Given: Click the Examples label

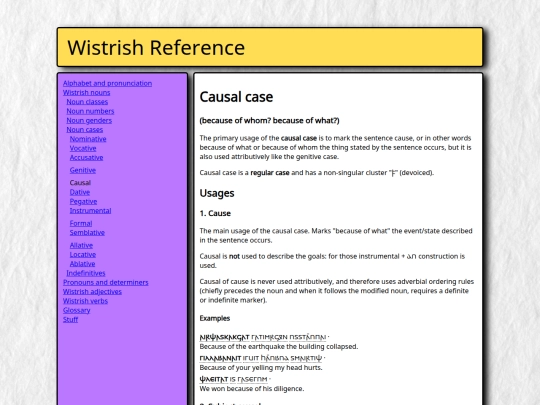Looking at the screenshot, I should click(x=215, y=319).
